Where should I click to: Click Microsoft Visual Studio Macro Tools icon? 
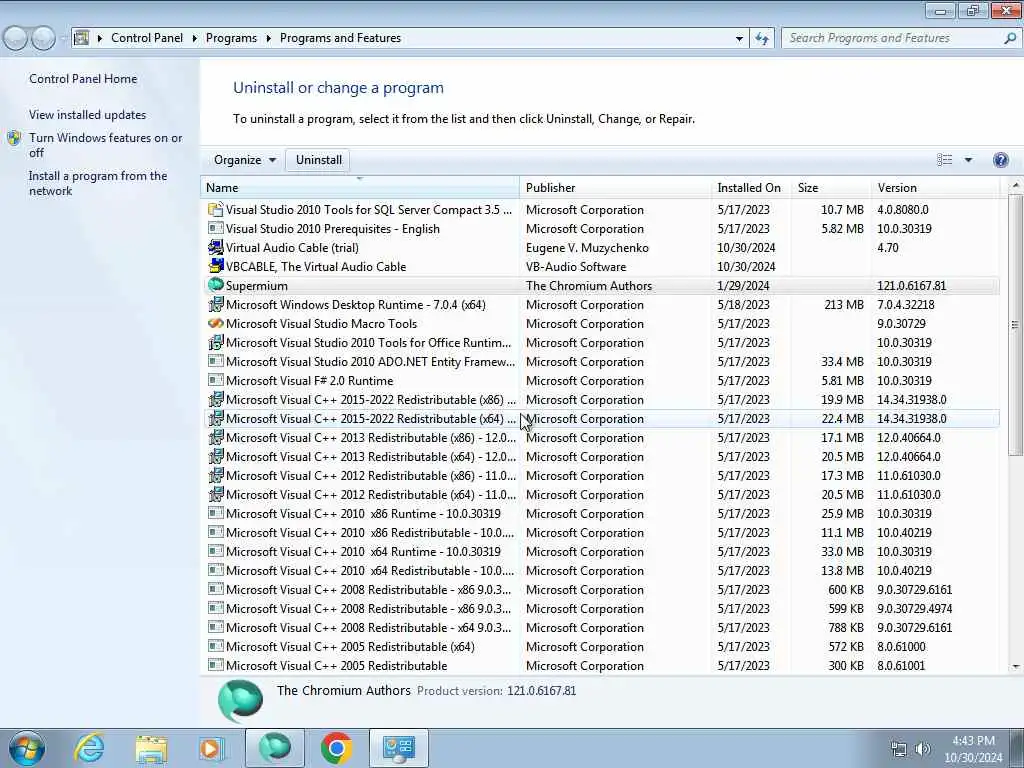216,323
